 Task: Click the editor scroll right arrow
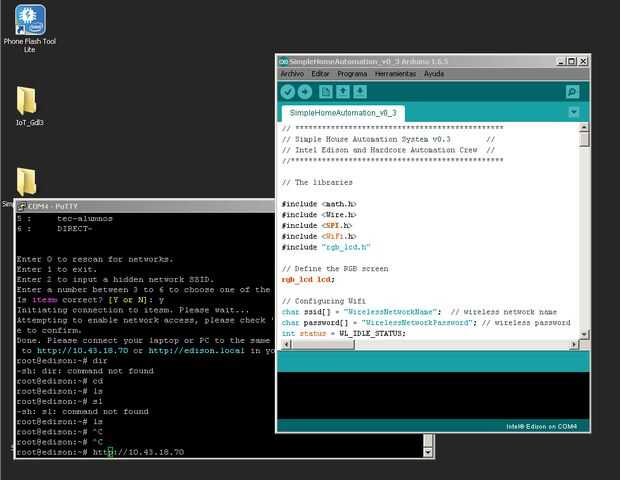[574, 344]
